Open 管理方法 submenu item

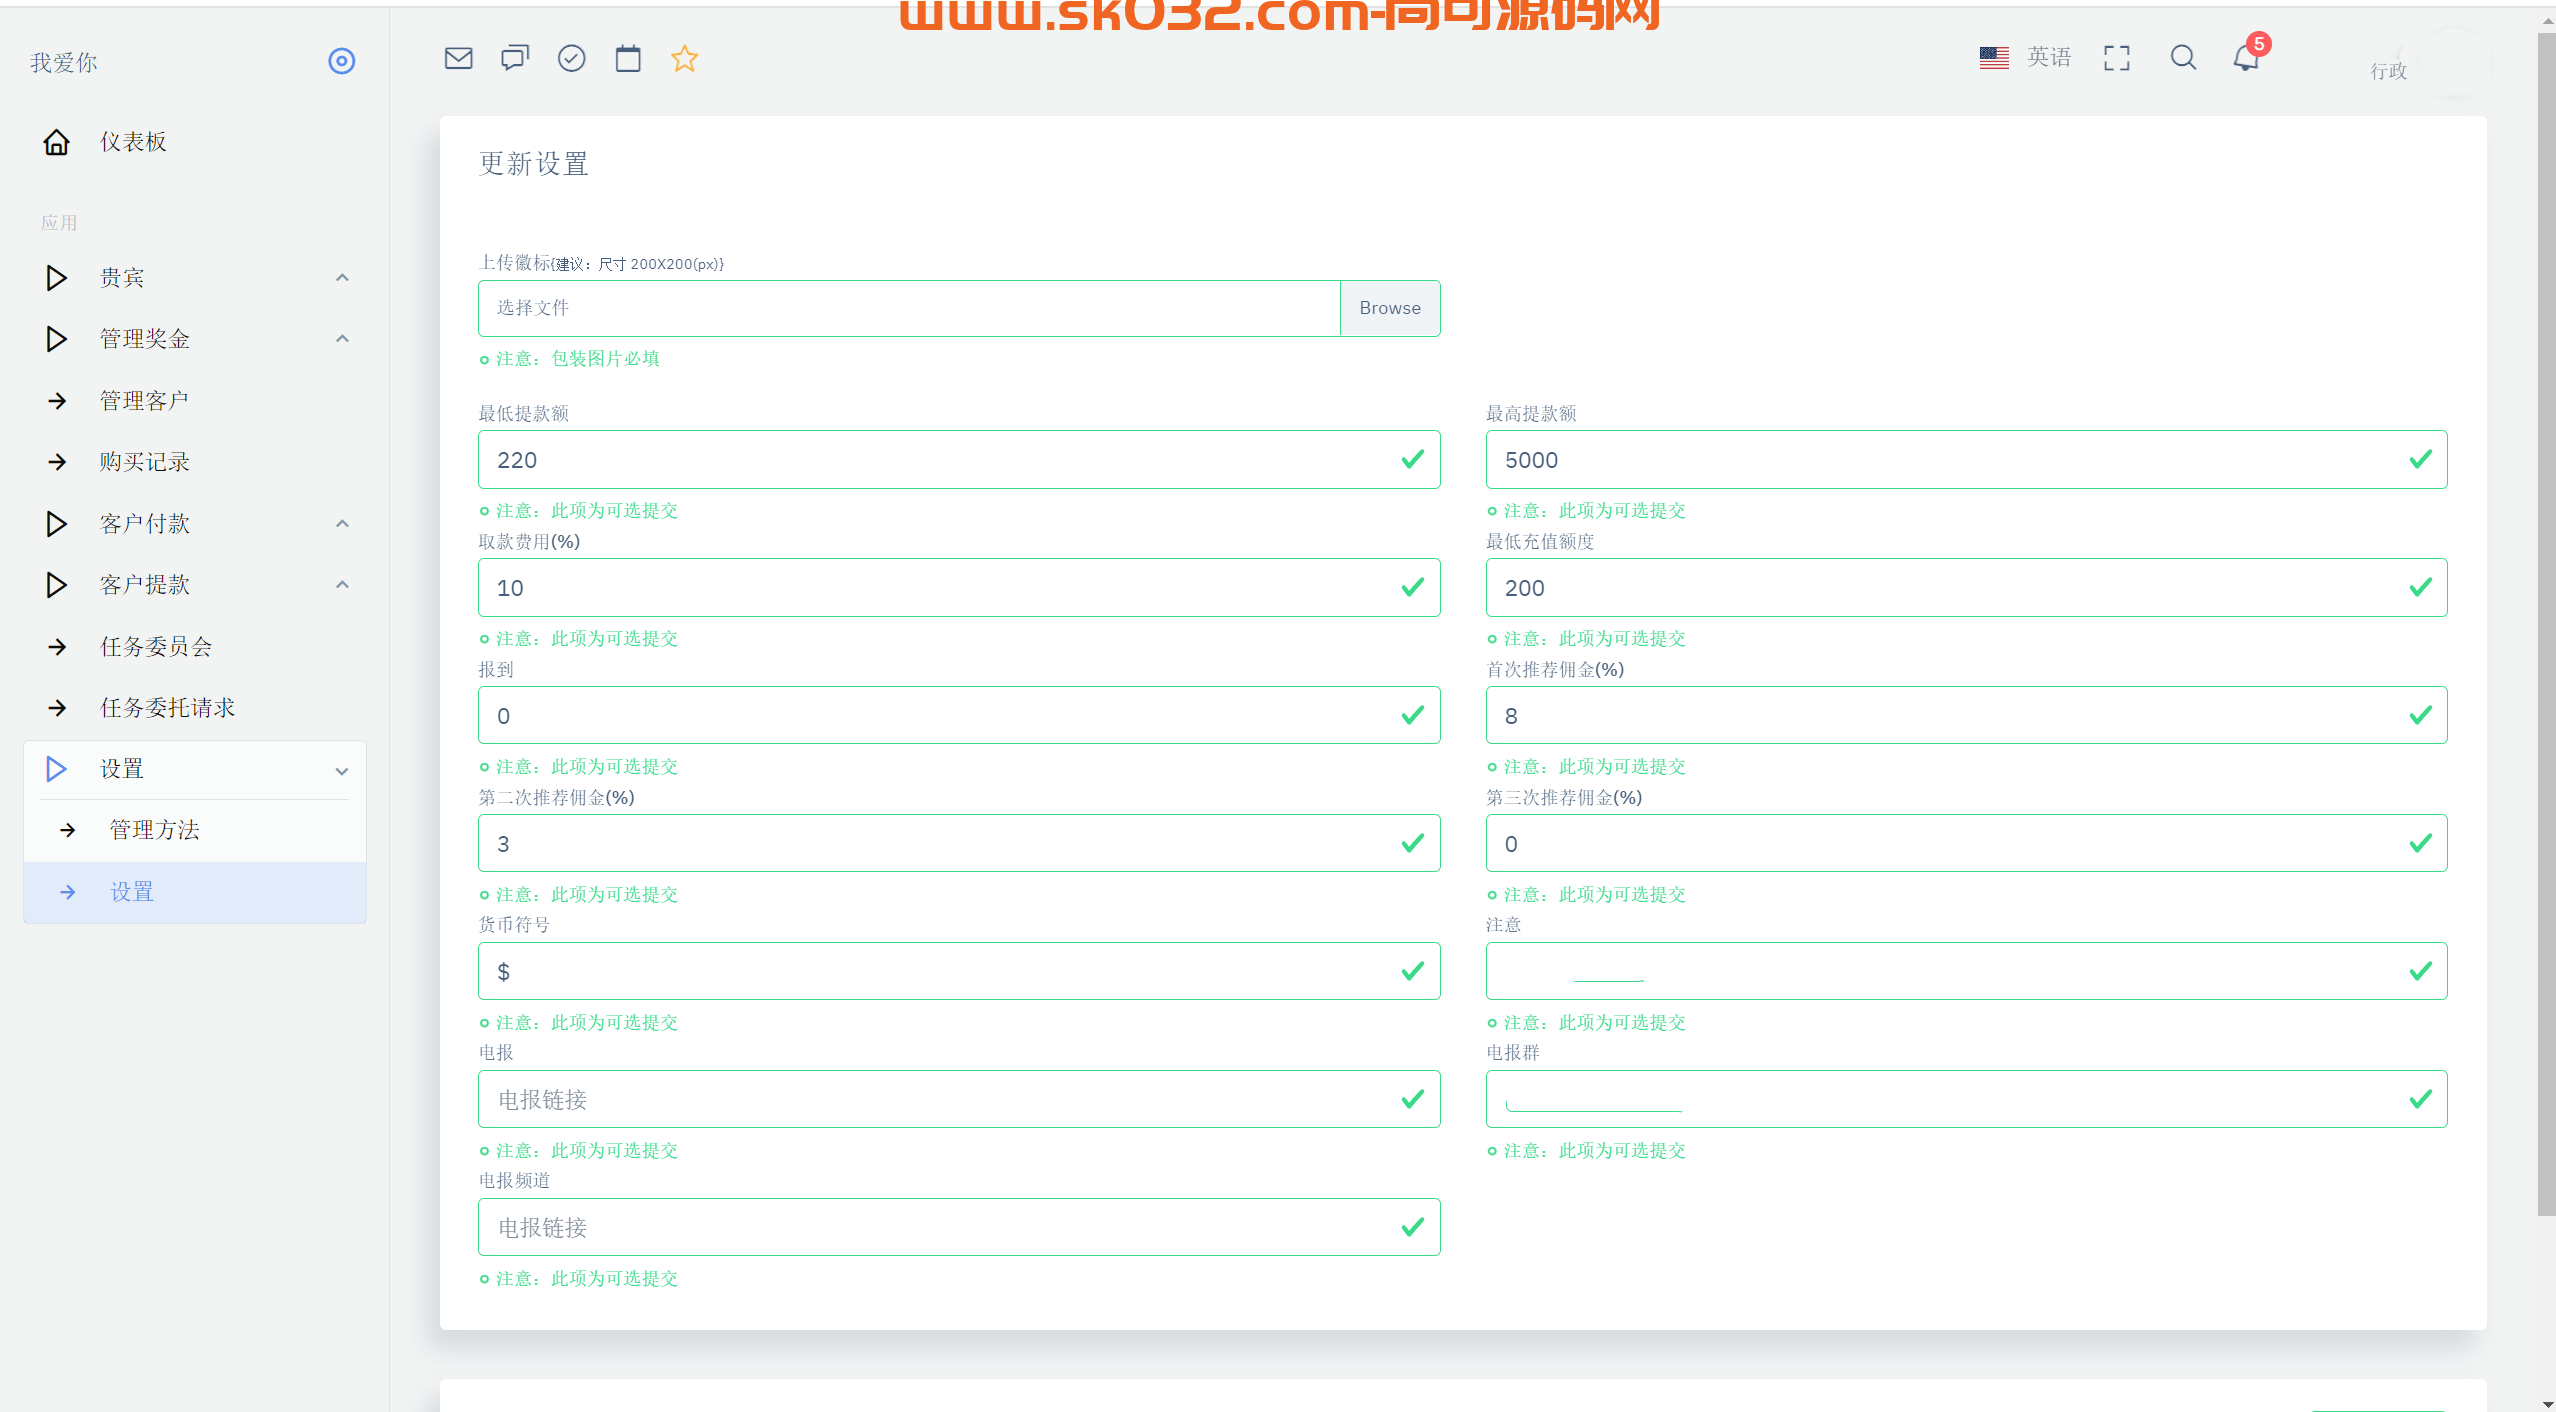tap(154, 830)
